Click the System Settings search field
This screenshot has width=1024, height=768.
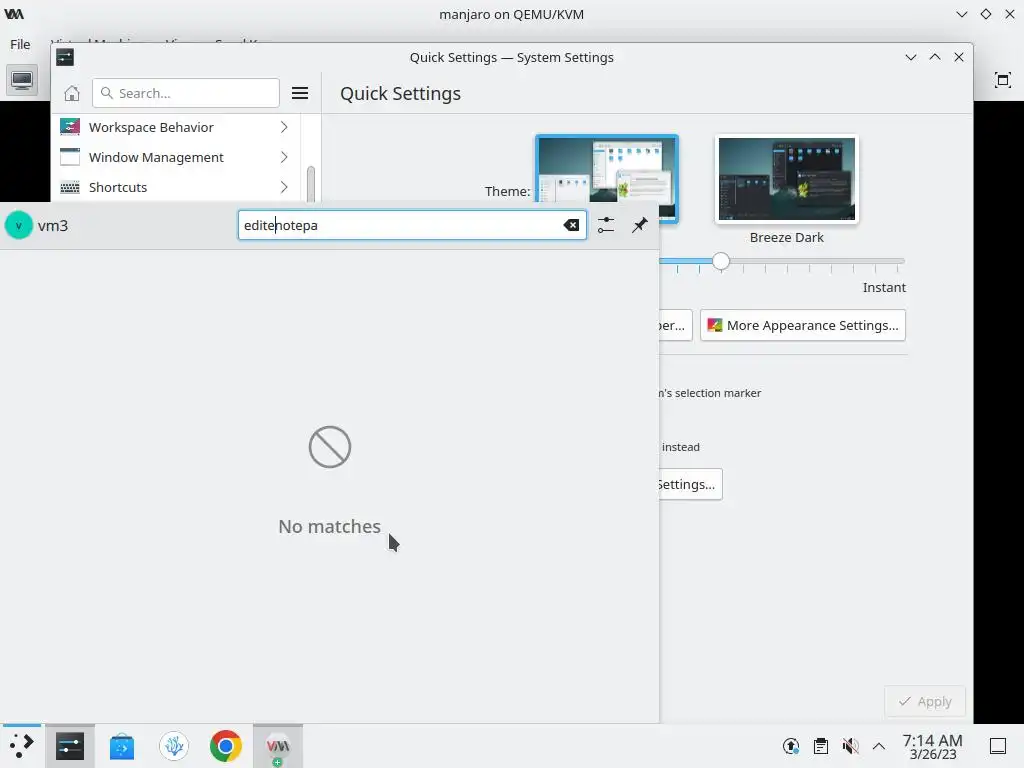(185, 93)
